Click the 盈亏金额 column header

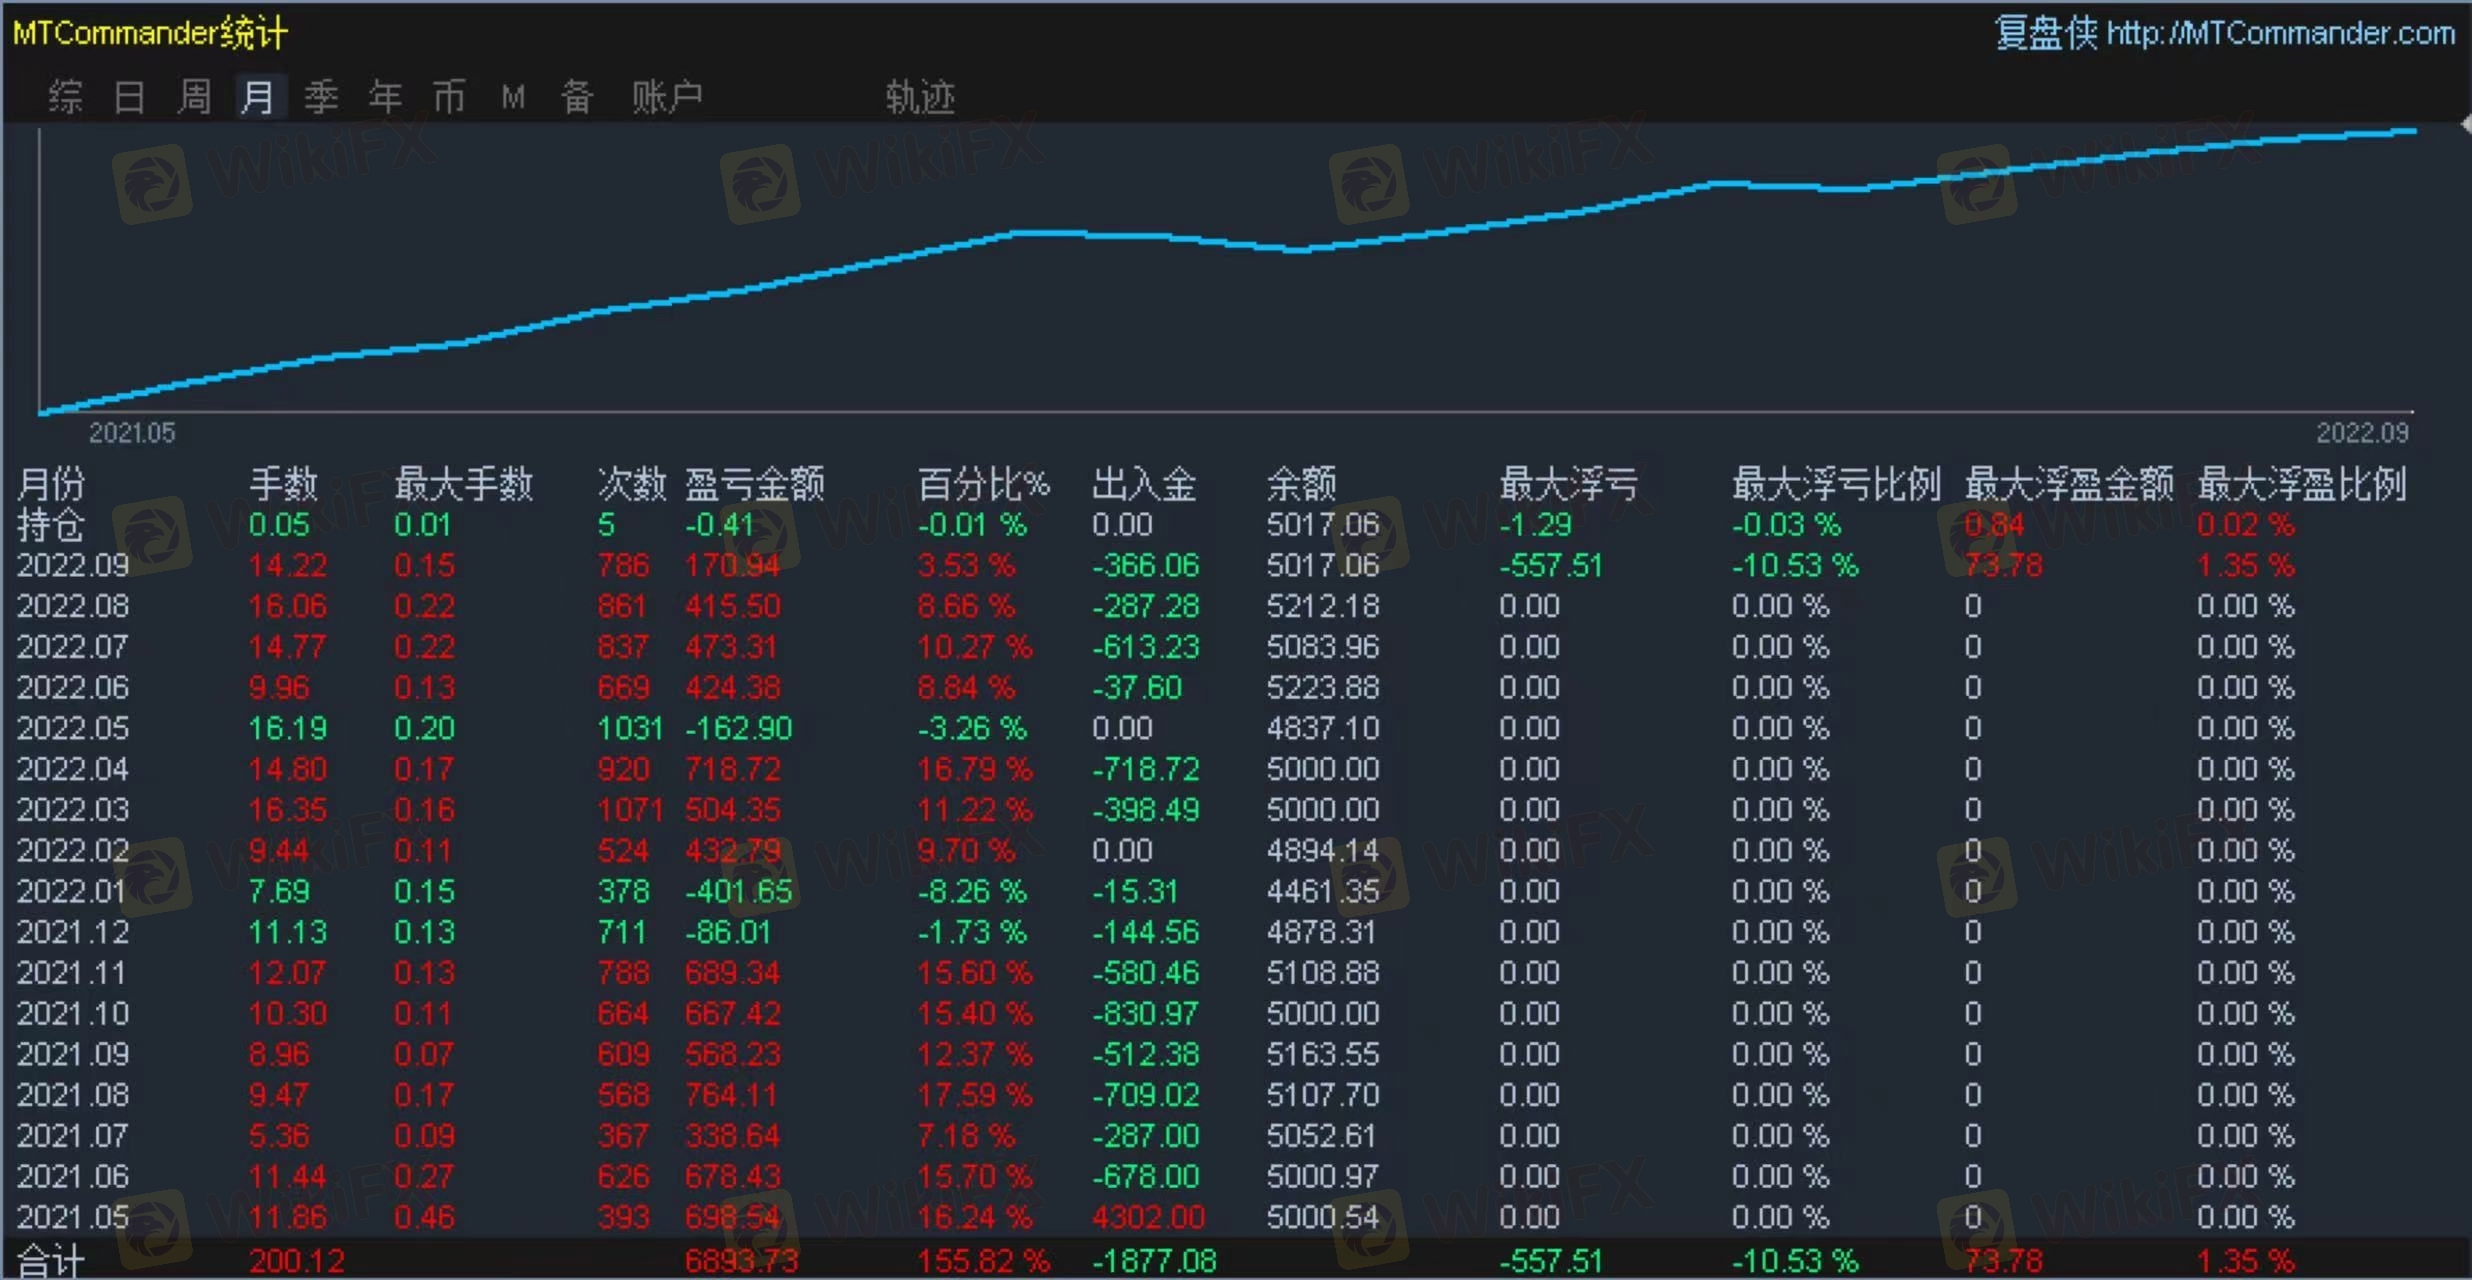click(755, 484)
